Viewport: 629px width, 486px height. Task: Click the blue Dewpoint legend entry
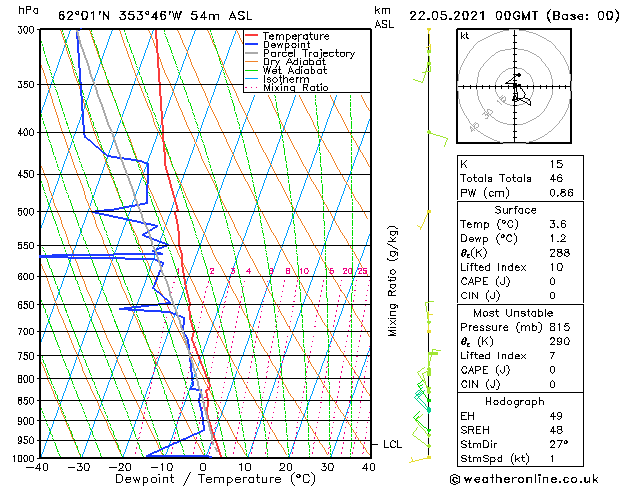tap(278, 45)
